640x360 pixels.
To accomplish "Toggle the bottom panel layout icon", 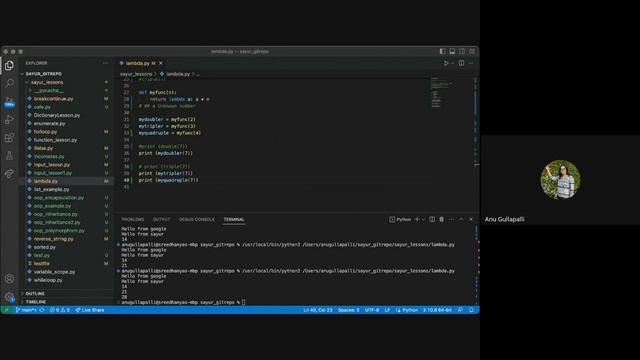I will click(x=452, y=51).
